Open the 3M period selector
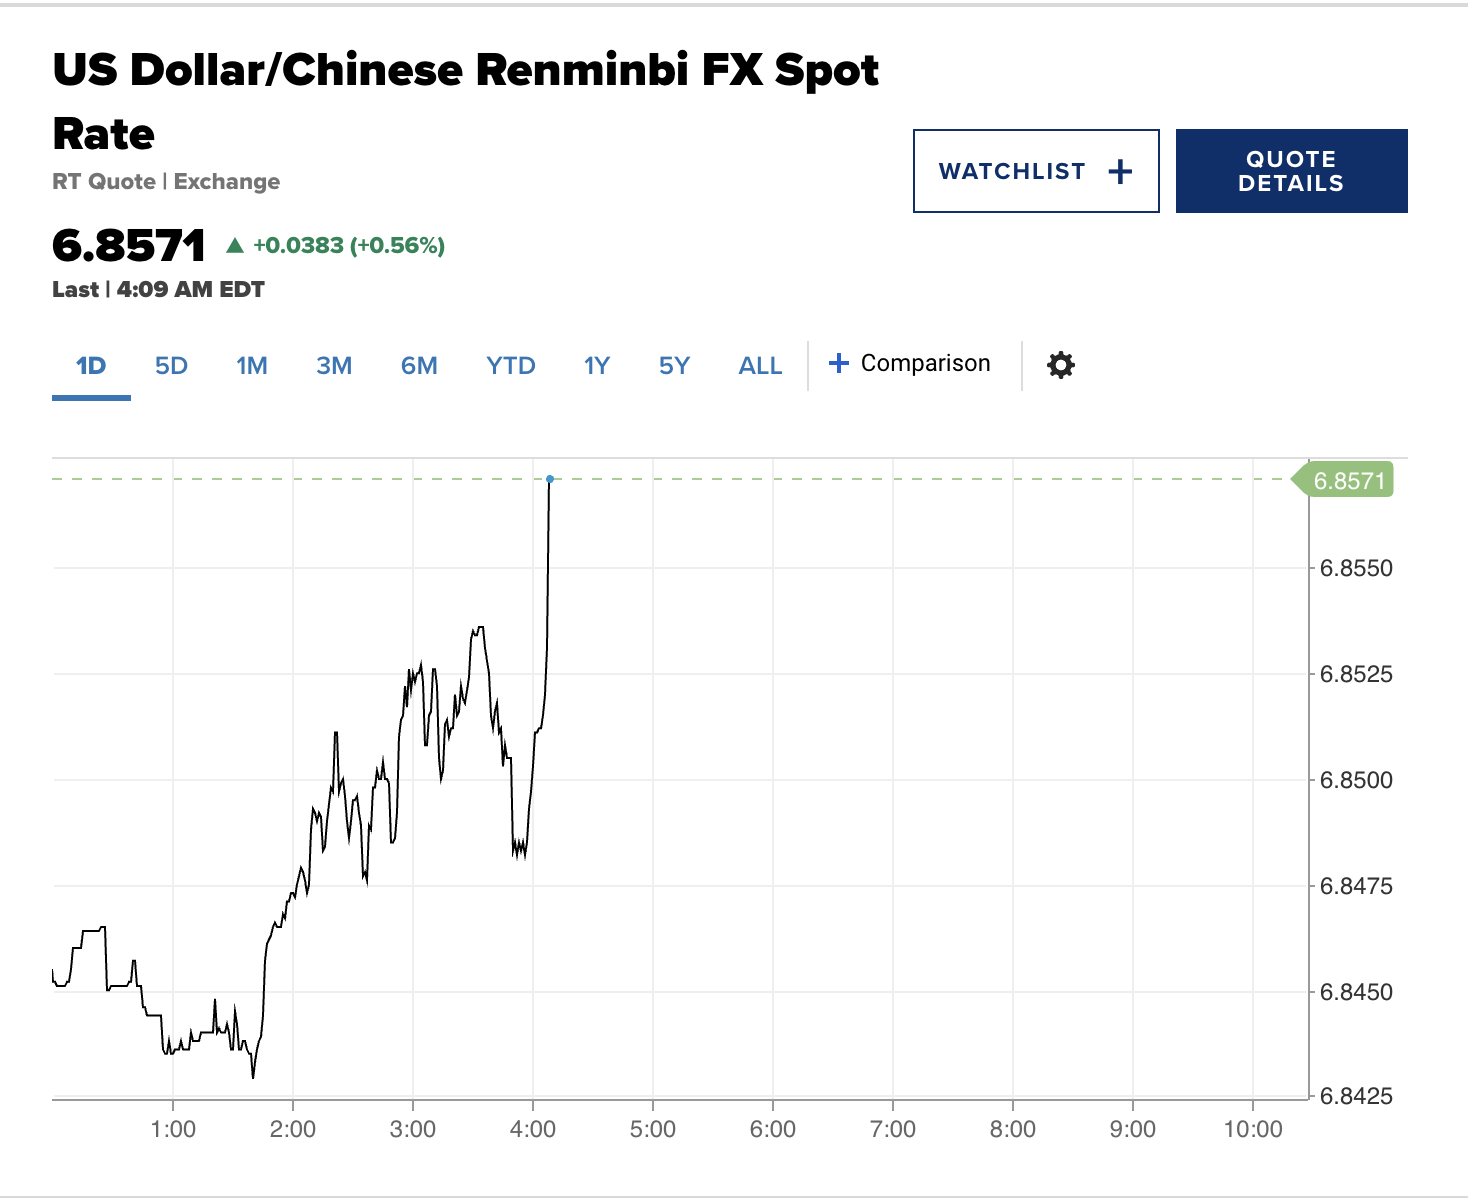This screenshot has height=1200, width=1468. point(334,366)
